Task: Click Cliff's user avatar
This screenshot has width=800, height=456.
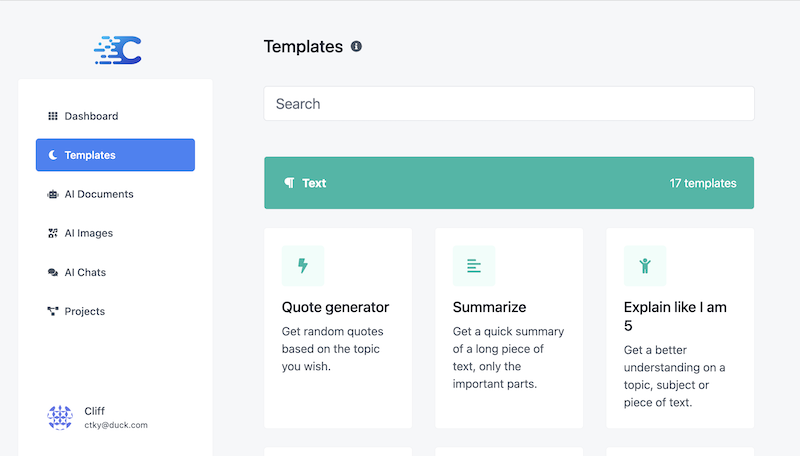Action: [60, 418]
